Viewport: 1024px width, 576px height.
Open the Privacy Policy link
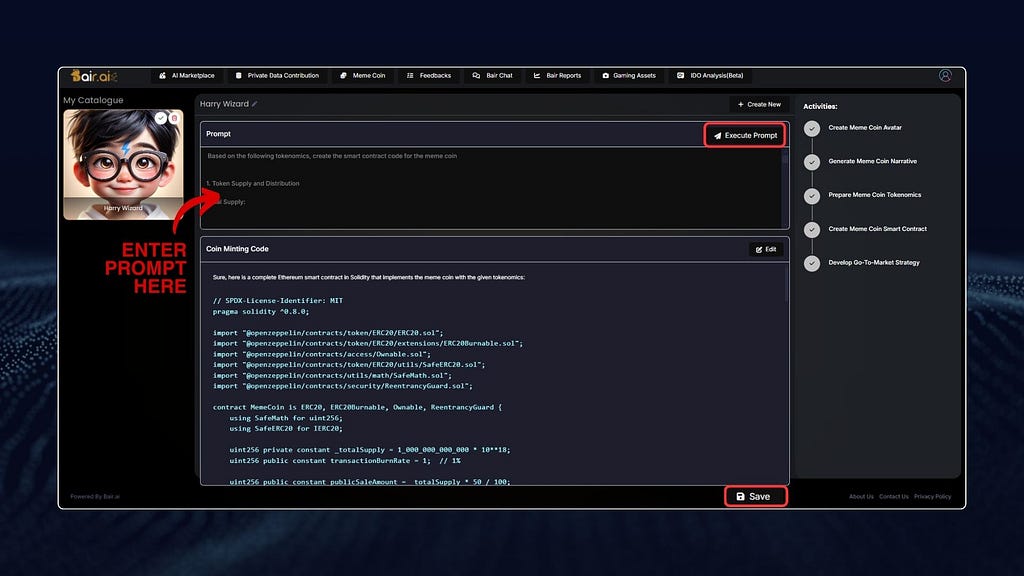[932, 496]
